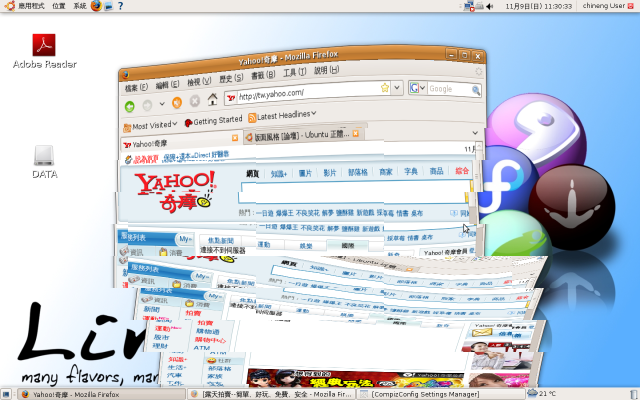Image resolution: width=640 pixels, height=400 pixels.
Task: Open the 書籤 (B) menu
Action: (262, 76)
